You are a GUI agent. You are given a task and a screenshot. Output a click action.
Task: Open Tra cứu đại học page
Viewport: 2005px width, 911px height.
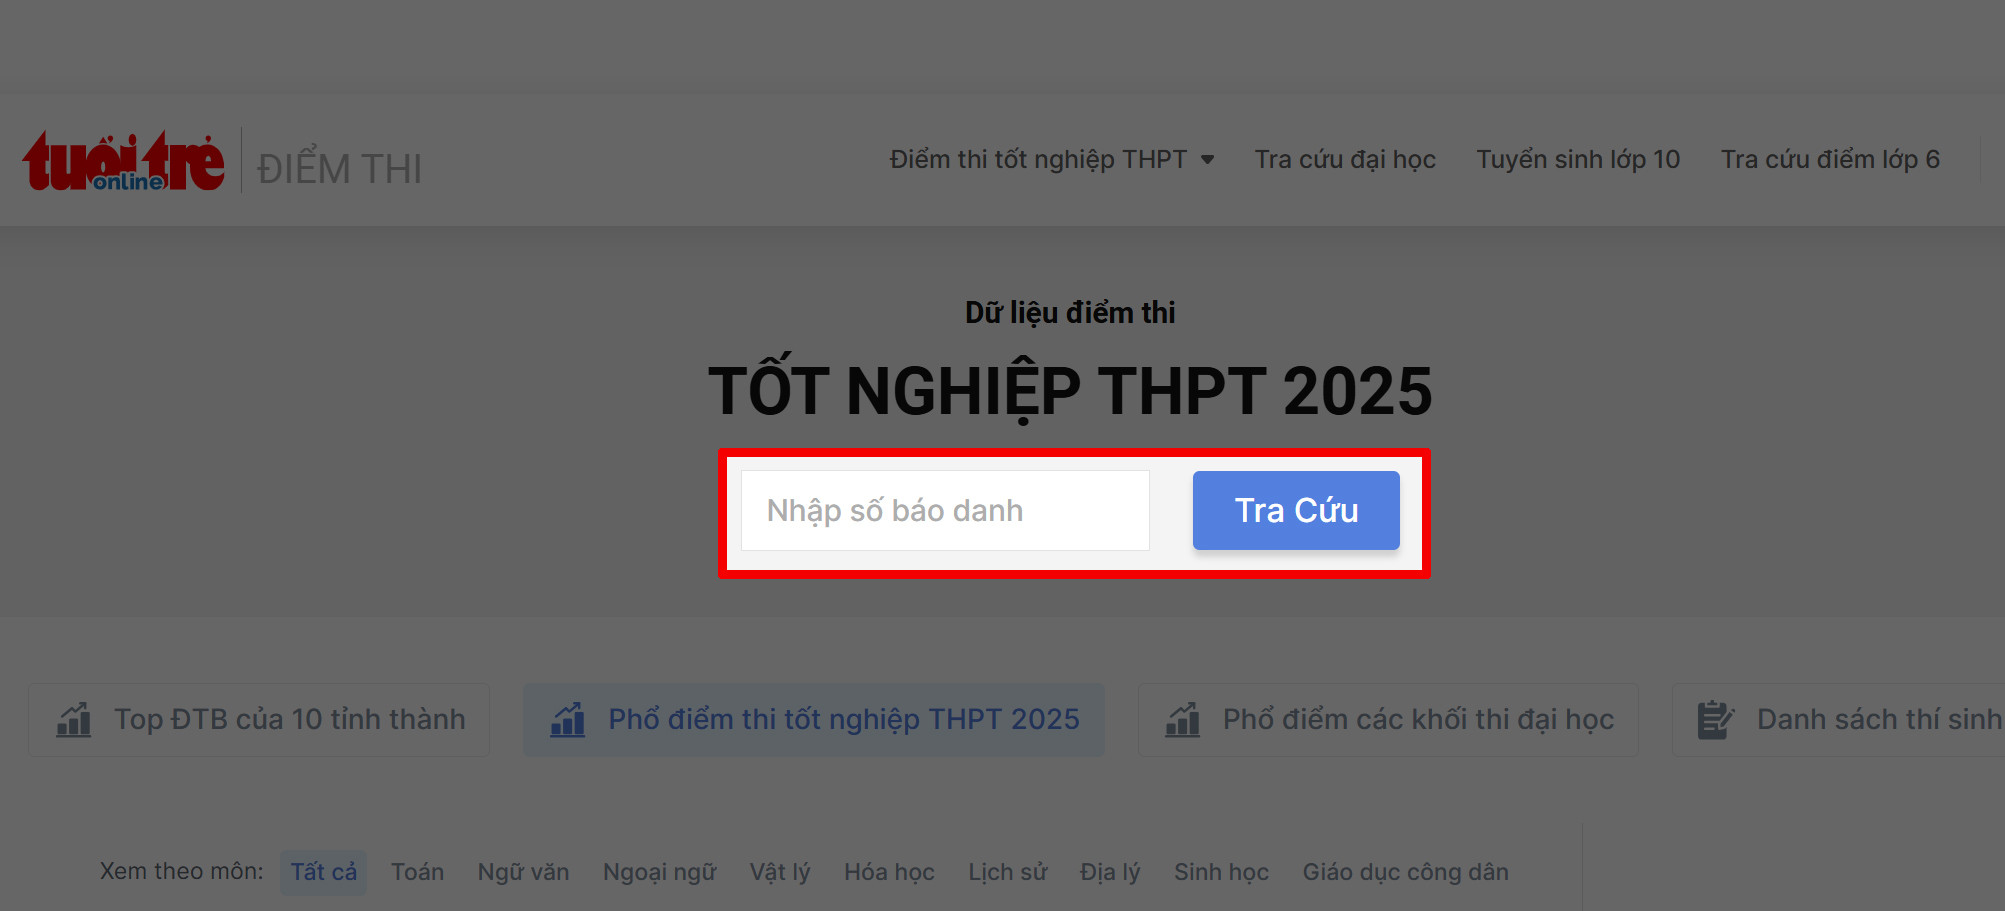point(1345,160)
